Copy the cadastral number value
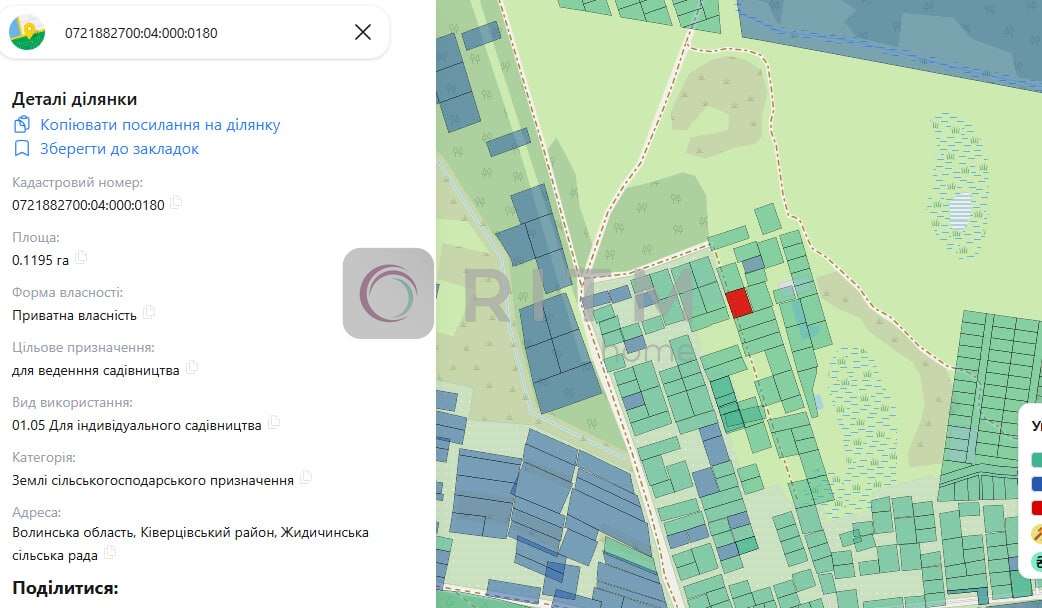The width and height of the screenshot is (1042, 608). click(176, 204)
